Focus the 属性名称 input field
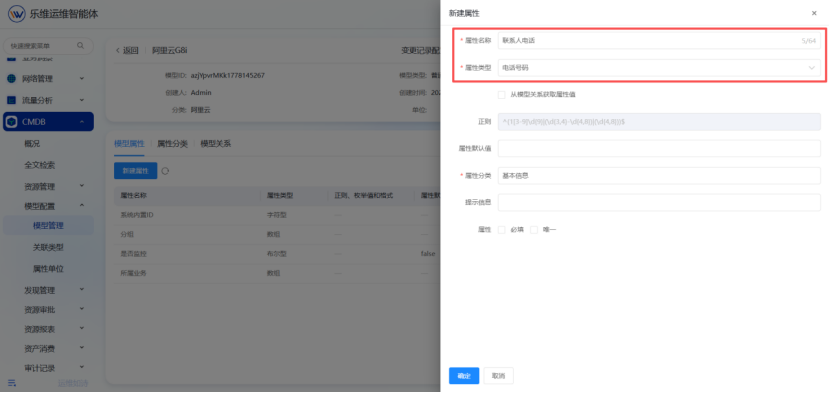Viewport: 829px width, 393px height. 659,40
